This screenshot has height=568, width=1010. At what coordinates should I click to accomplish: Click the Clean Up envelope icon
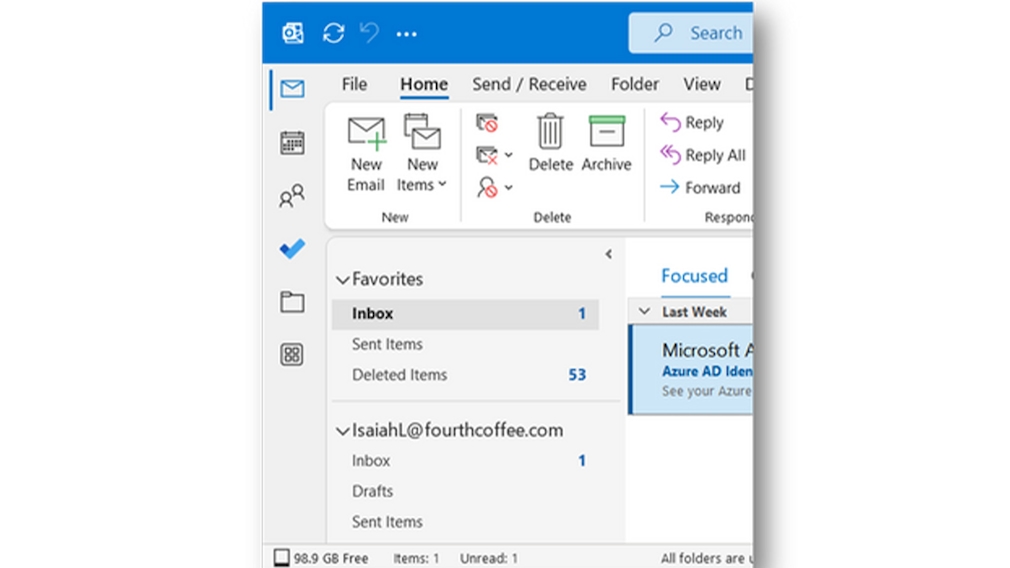click(x=487, y=155)
